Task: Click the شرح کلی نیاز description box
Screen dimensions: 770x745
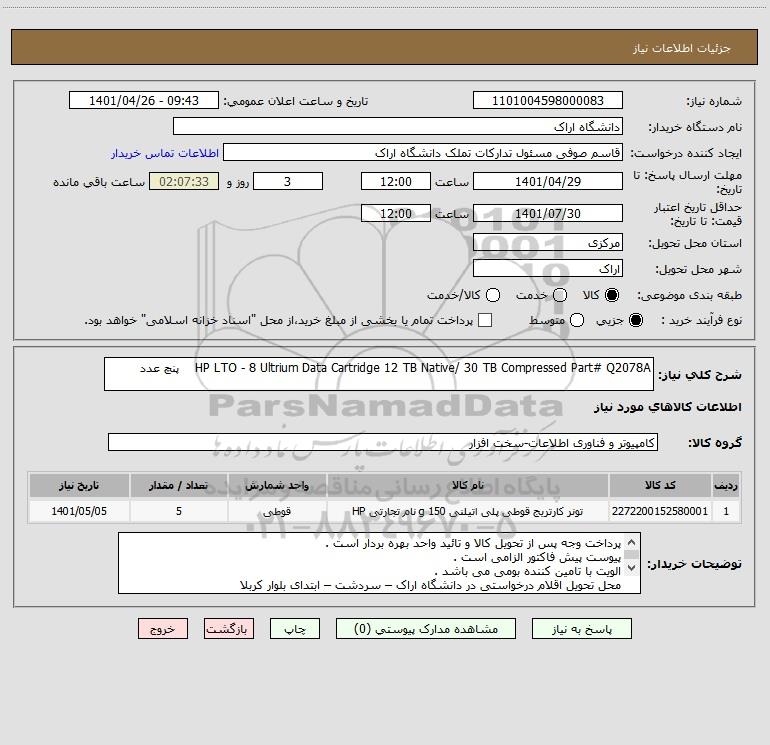Action: point(379,374)
